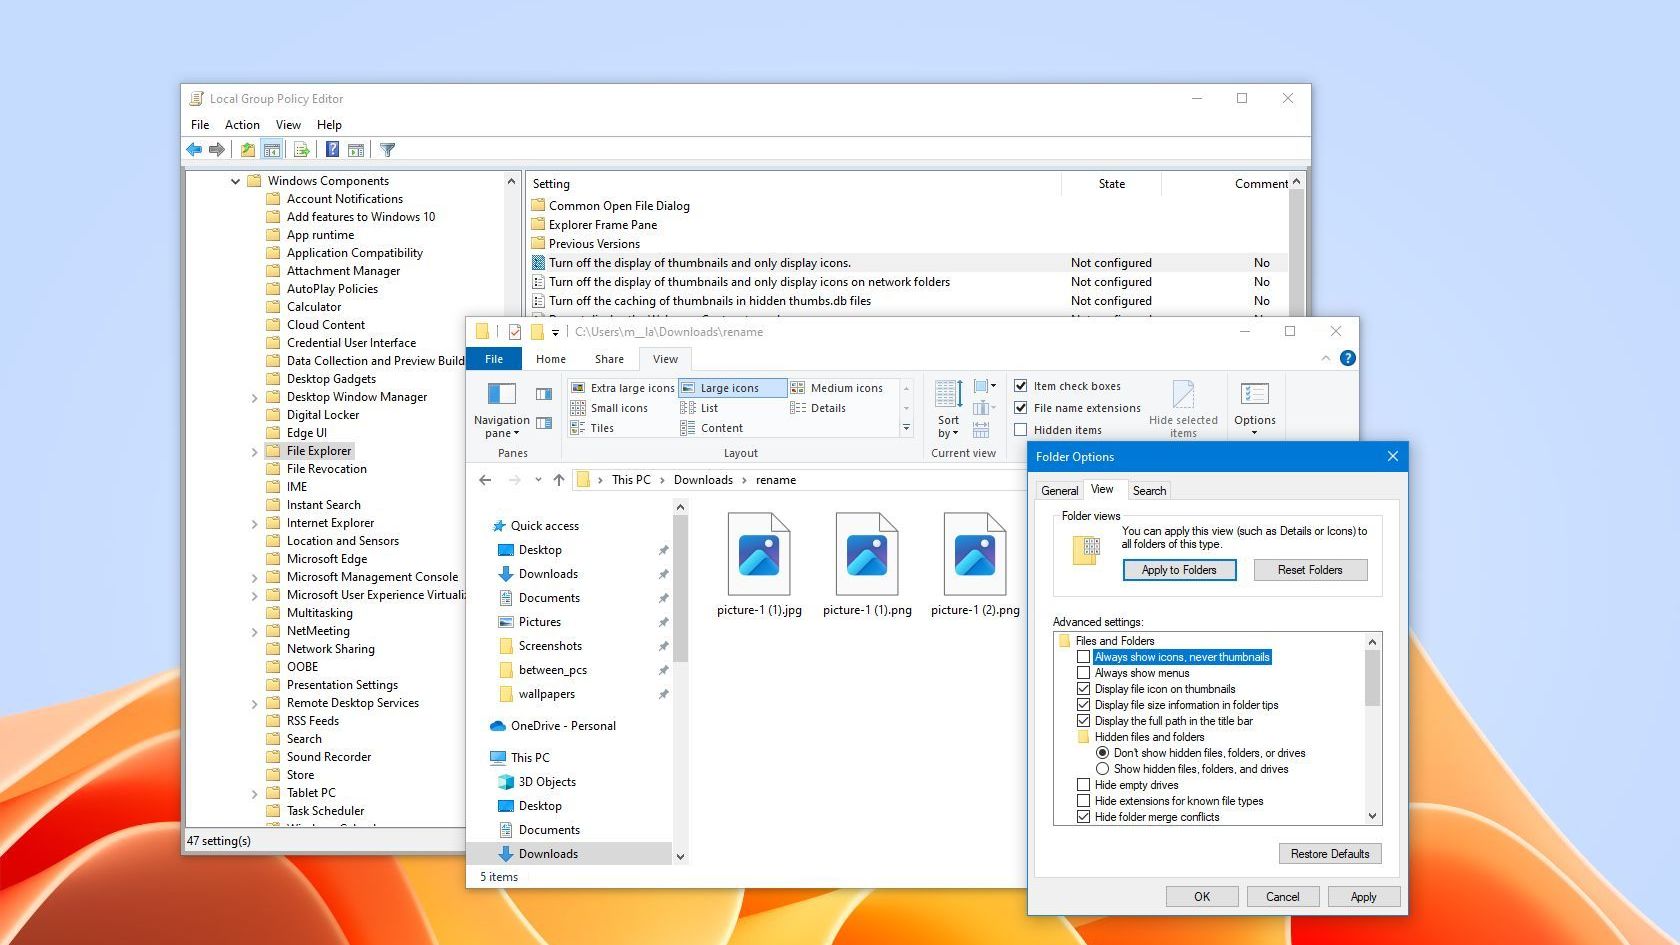The image size is (1680, 945).
Task: Collapse the Windows Components tree node
Action: [x=236, y=181]
